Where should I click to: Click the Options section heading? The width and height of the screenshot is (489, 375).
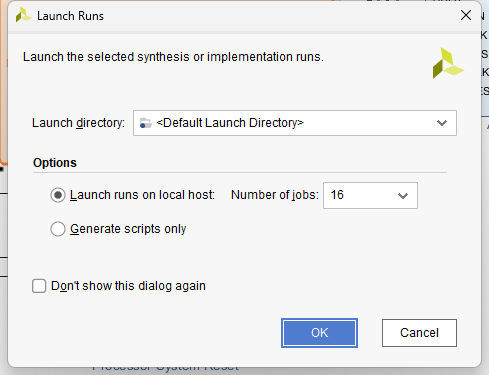click(x=55, y=163)
